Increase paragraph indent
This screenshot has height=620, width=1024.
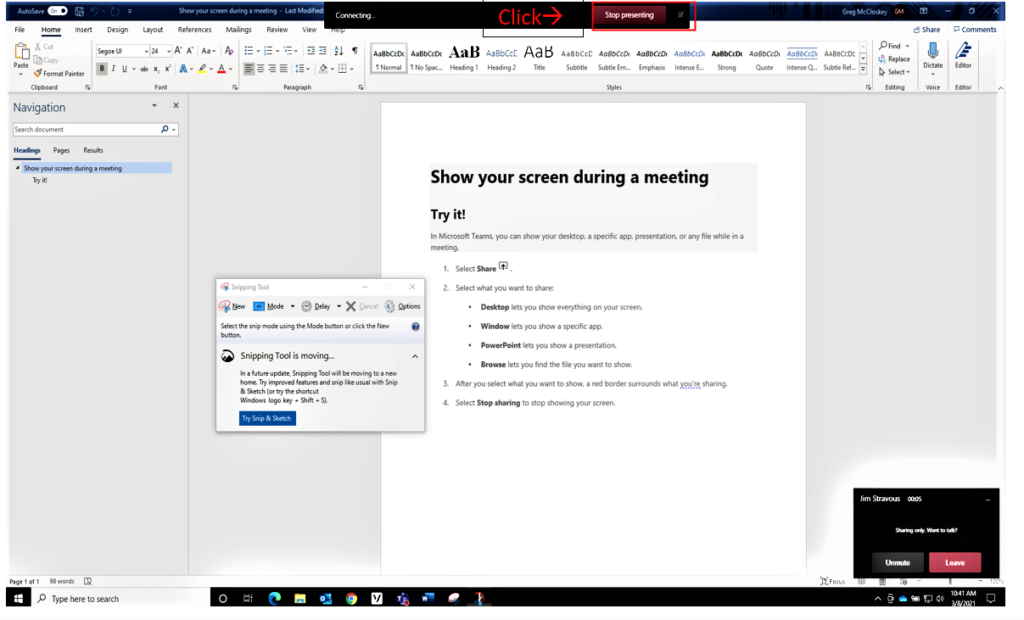pyautogui.click(x=323, y=50)
